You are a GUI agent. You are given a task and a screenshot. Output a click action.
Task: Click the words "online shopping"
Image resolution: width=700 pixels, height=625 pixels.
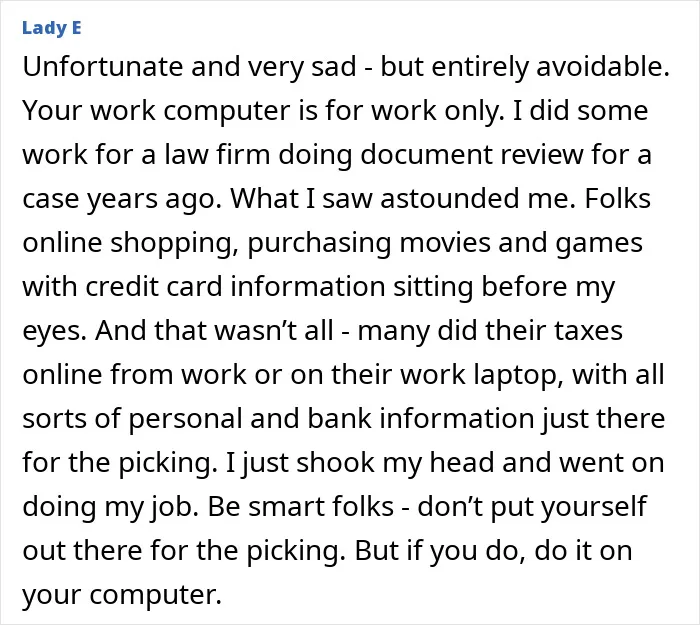(129, 242)
